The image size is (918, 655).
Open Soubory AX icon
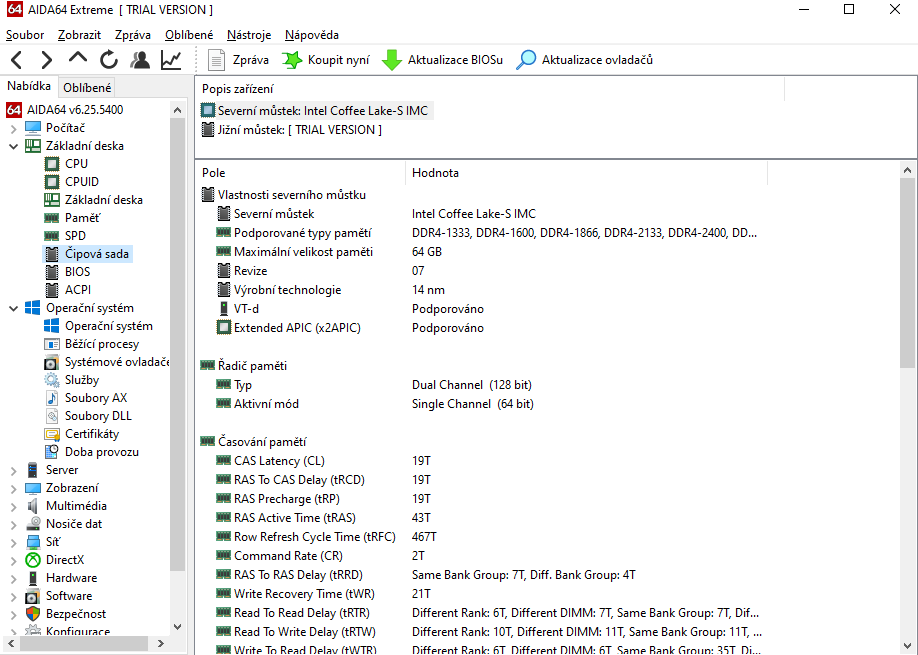pyautogui.click(x=52, y=398)
